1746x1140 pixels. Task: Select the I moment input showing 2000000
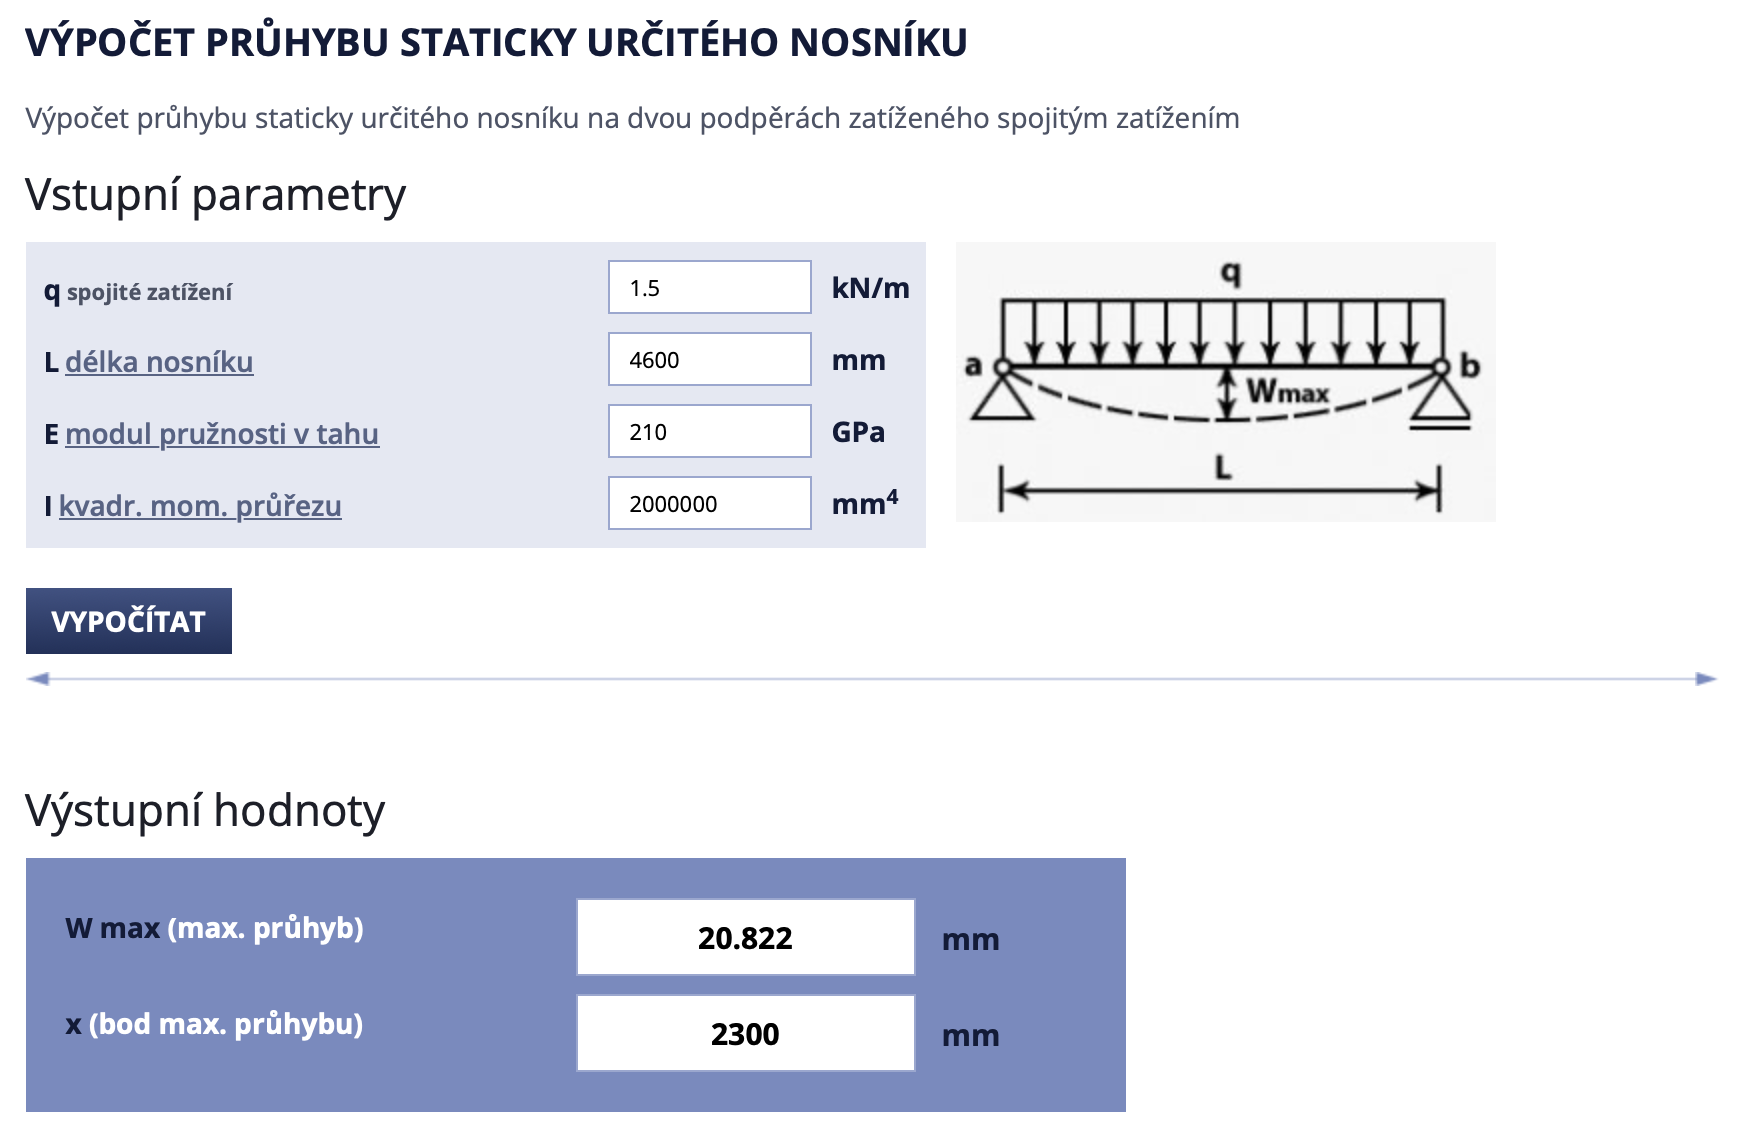tap(709, 504)
